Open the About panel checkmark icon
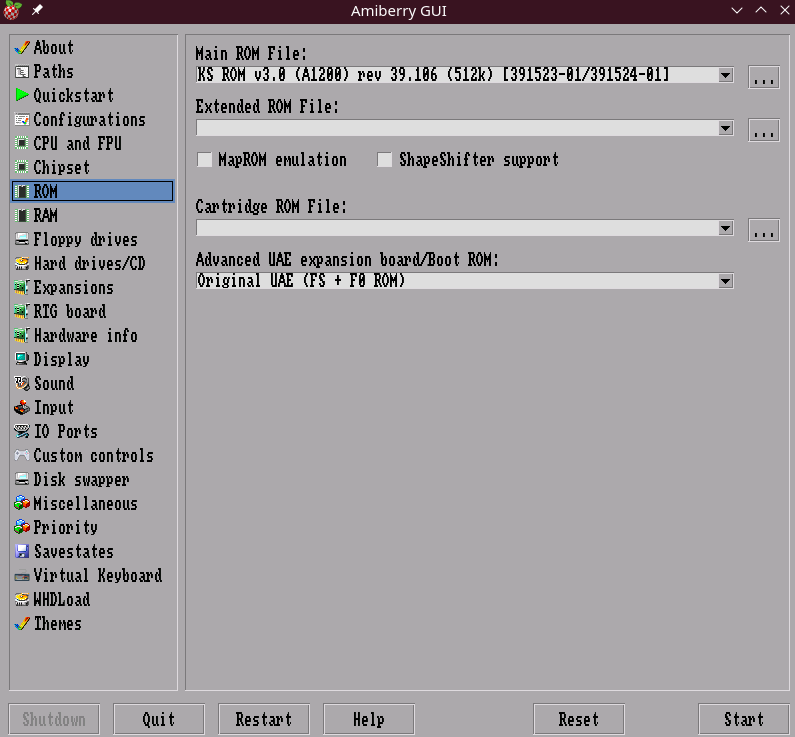The height and width of the screenshot is (737, 795). click(22, 48)
